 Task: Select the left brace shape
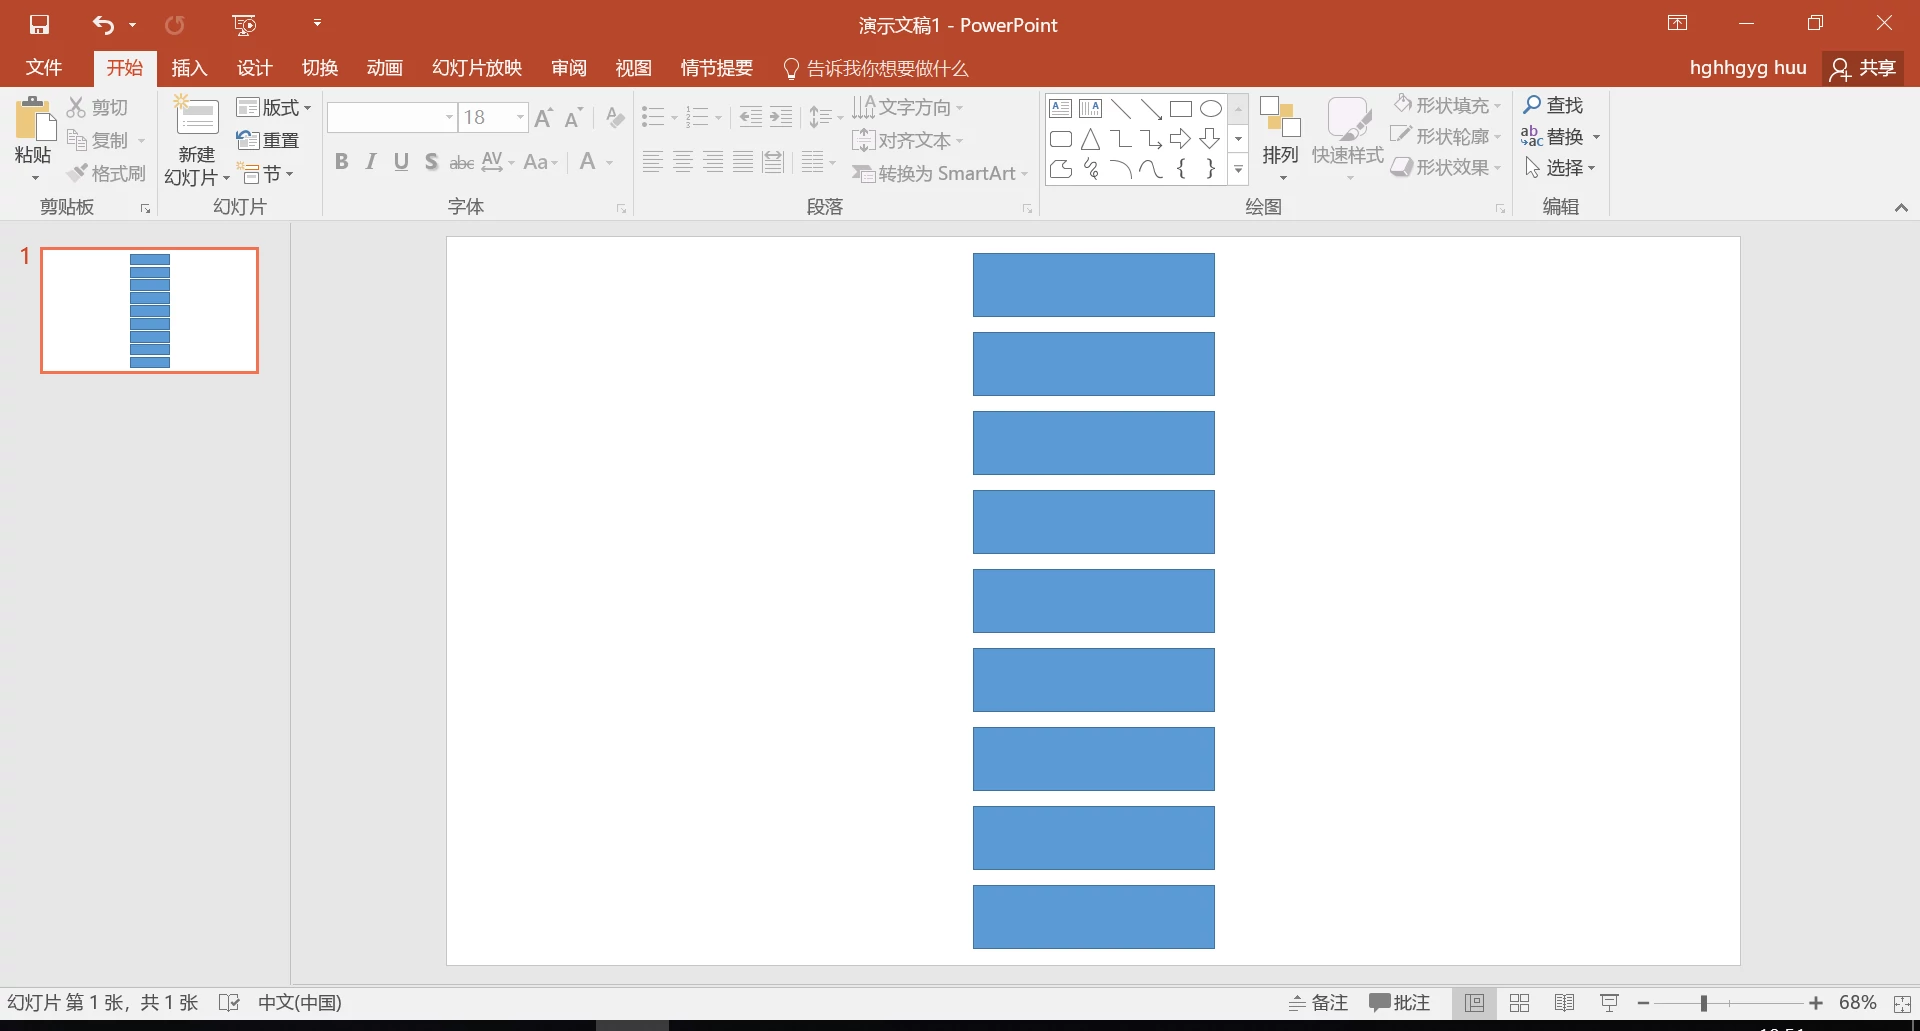pos(1181,169)
